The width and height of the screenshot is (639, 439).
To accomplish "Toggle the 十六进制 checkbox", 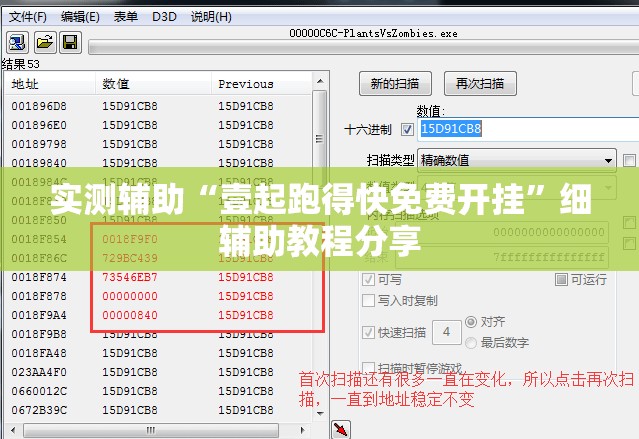I will click(x=407, y=130).
